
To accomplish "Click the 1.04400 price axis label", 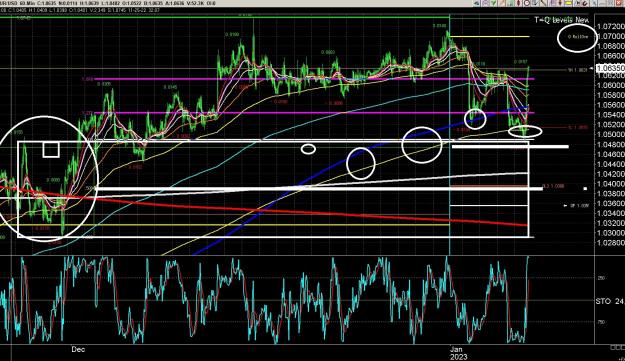I will (x=610, y=164).
